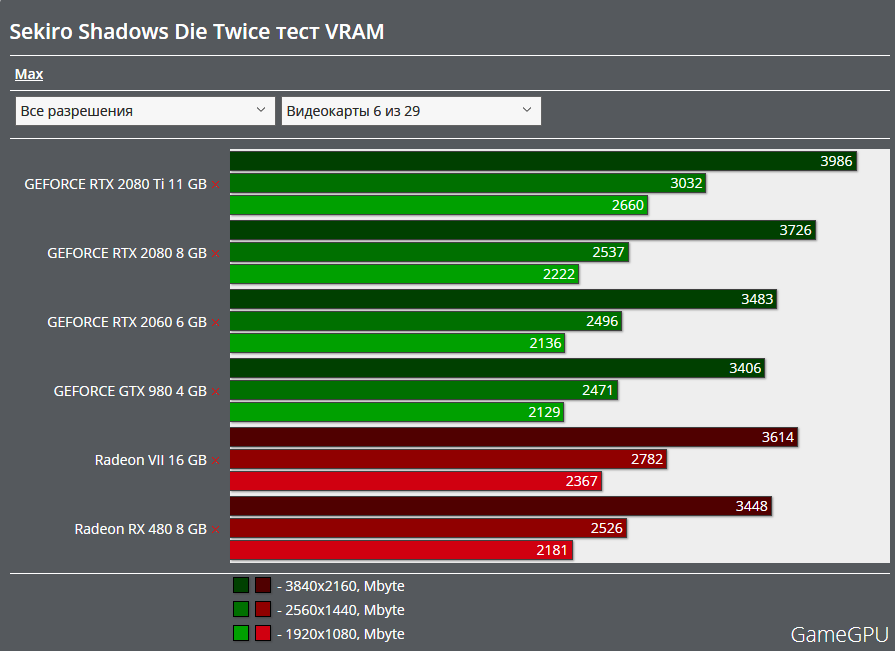Click the 2181 bar for Radeon RX 480
Image resolution: width=895 pixels, height=651 pixels.
[x=401, y=551]
